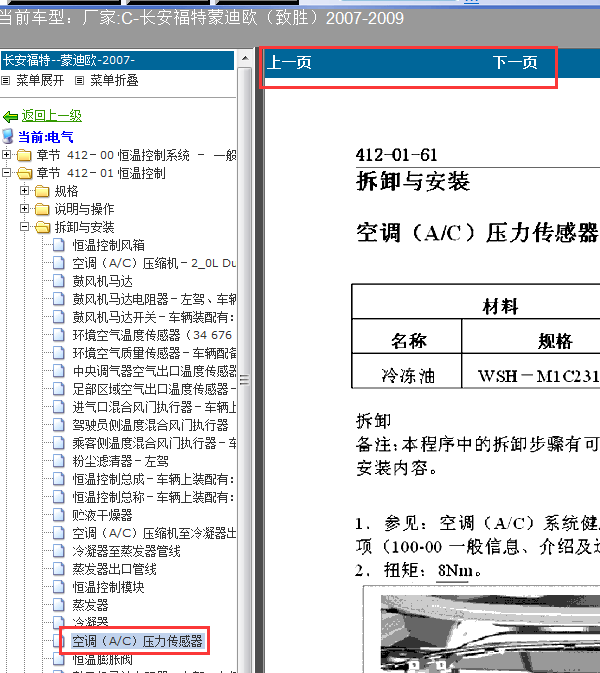
Task: Expand chapter 412-00 恒温控制系统 node
Action: 6,155
